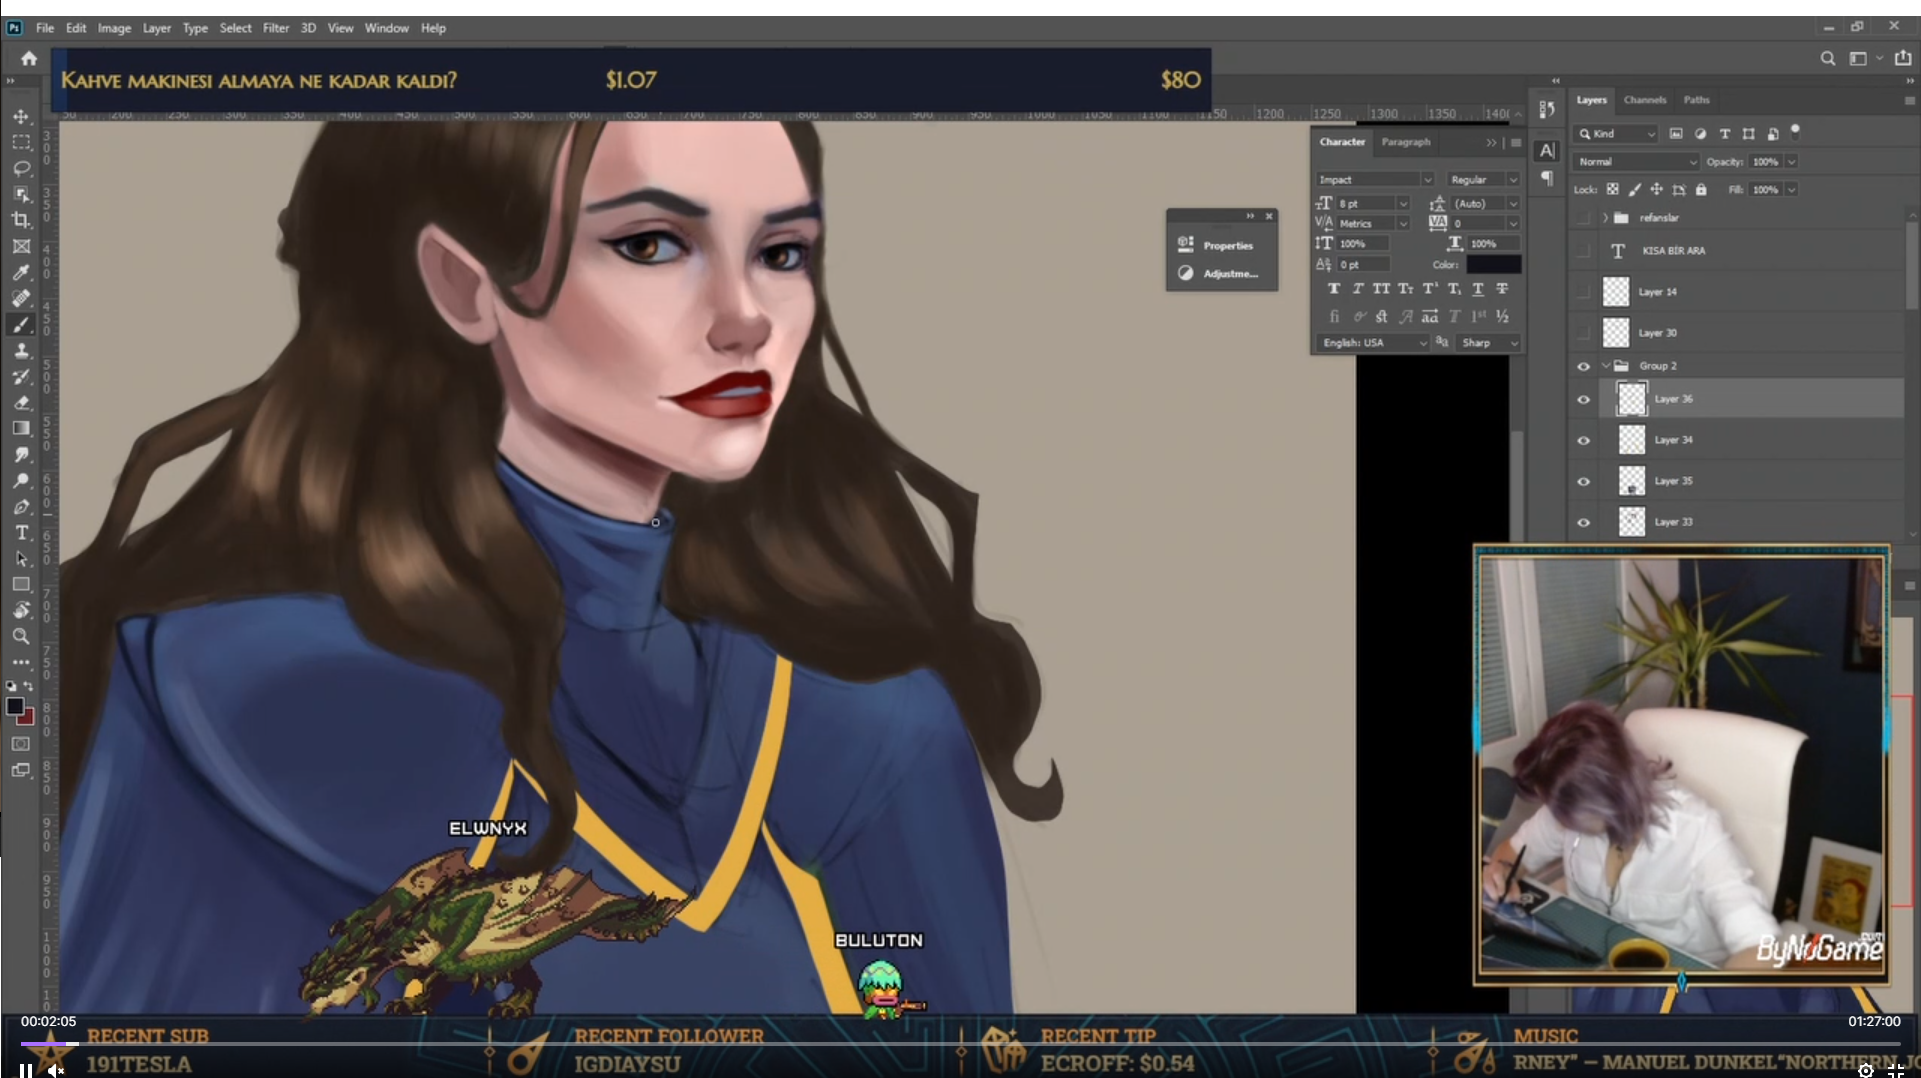The image size is (1921, 1078).
Task: Select the Eyedropper tool
Action: click(21, 272)
